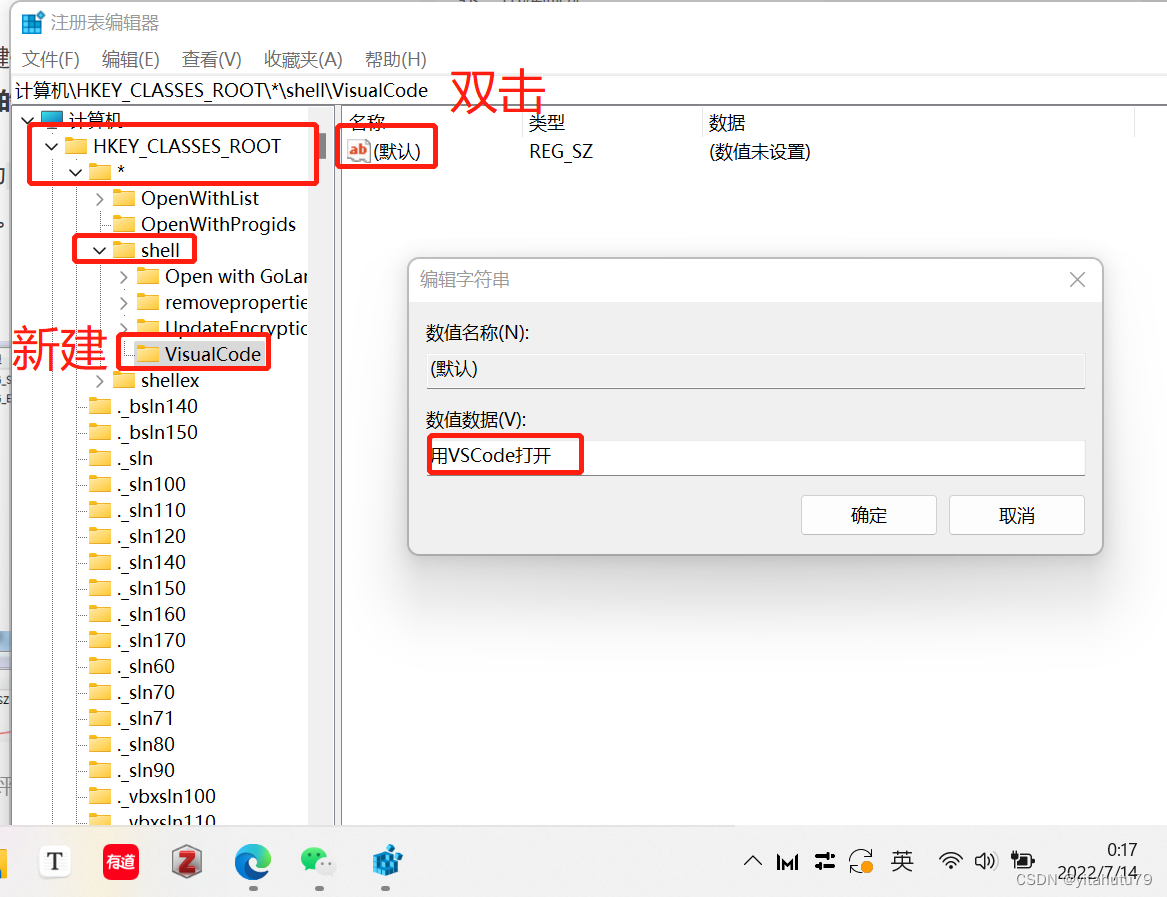Screen dimensions: 1167x897
Task: Select the ._sln60 key
Action: (x=146, y=666)
